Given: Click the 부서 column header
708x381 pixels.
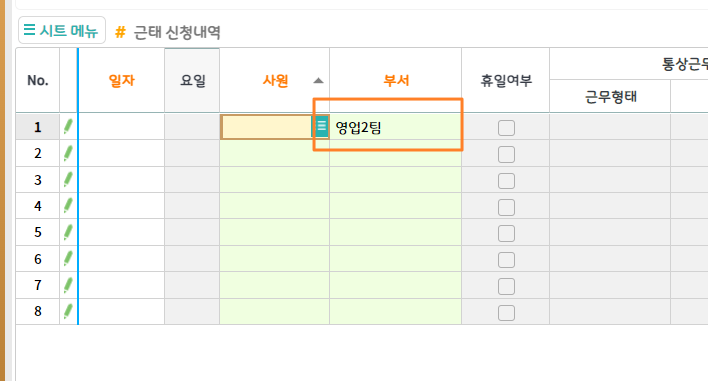Looking at the screenshot, I should (x=396, y=80).
